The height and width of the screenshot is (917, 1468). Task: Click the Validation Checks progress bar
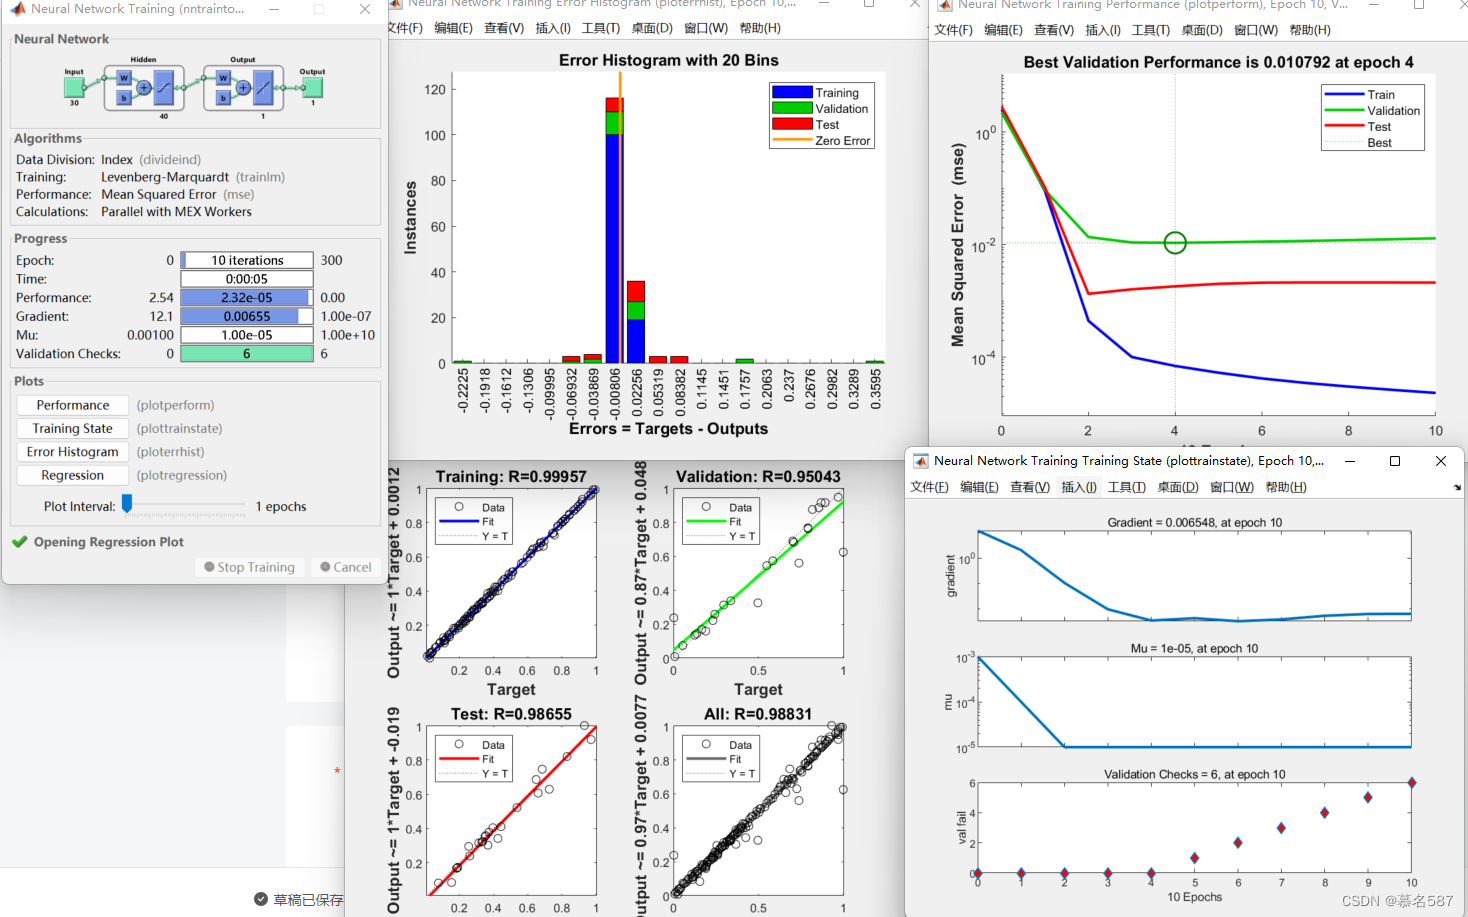(x=247, y=354)
